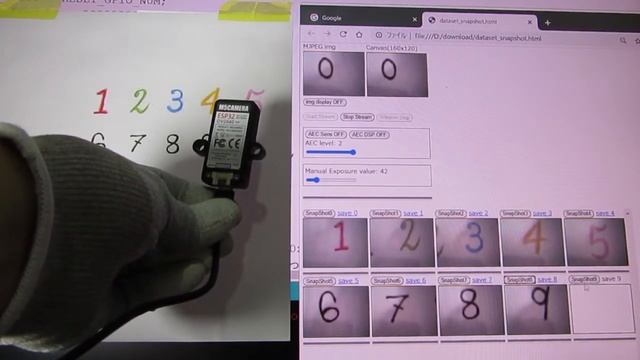Select the greyed-out Start Stream button

pos(320,117)
